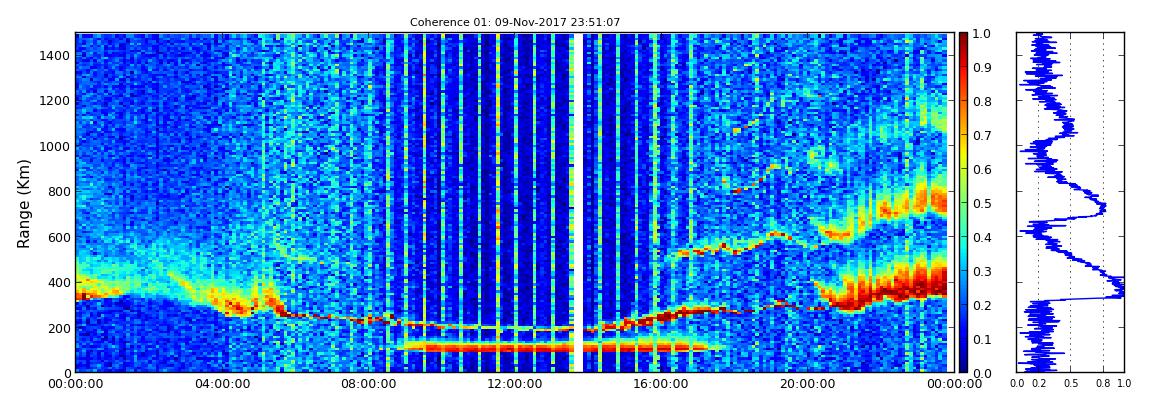Click the 0.9 label on the colorbar
This screenshot has width=1150, height=407.
point(983,67)
